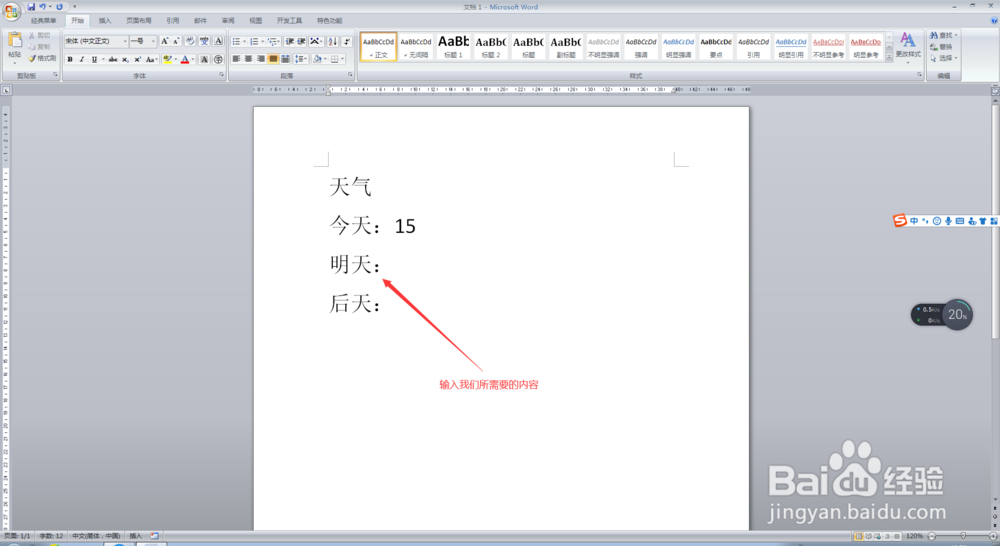Click the 字数: 12 word count in the status bar
This screenshot has height=546, width=1000.
pos(51,536)
